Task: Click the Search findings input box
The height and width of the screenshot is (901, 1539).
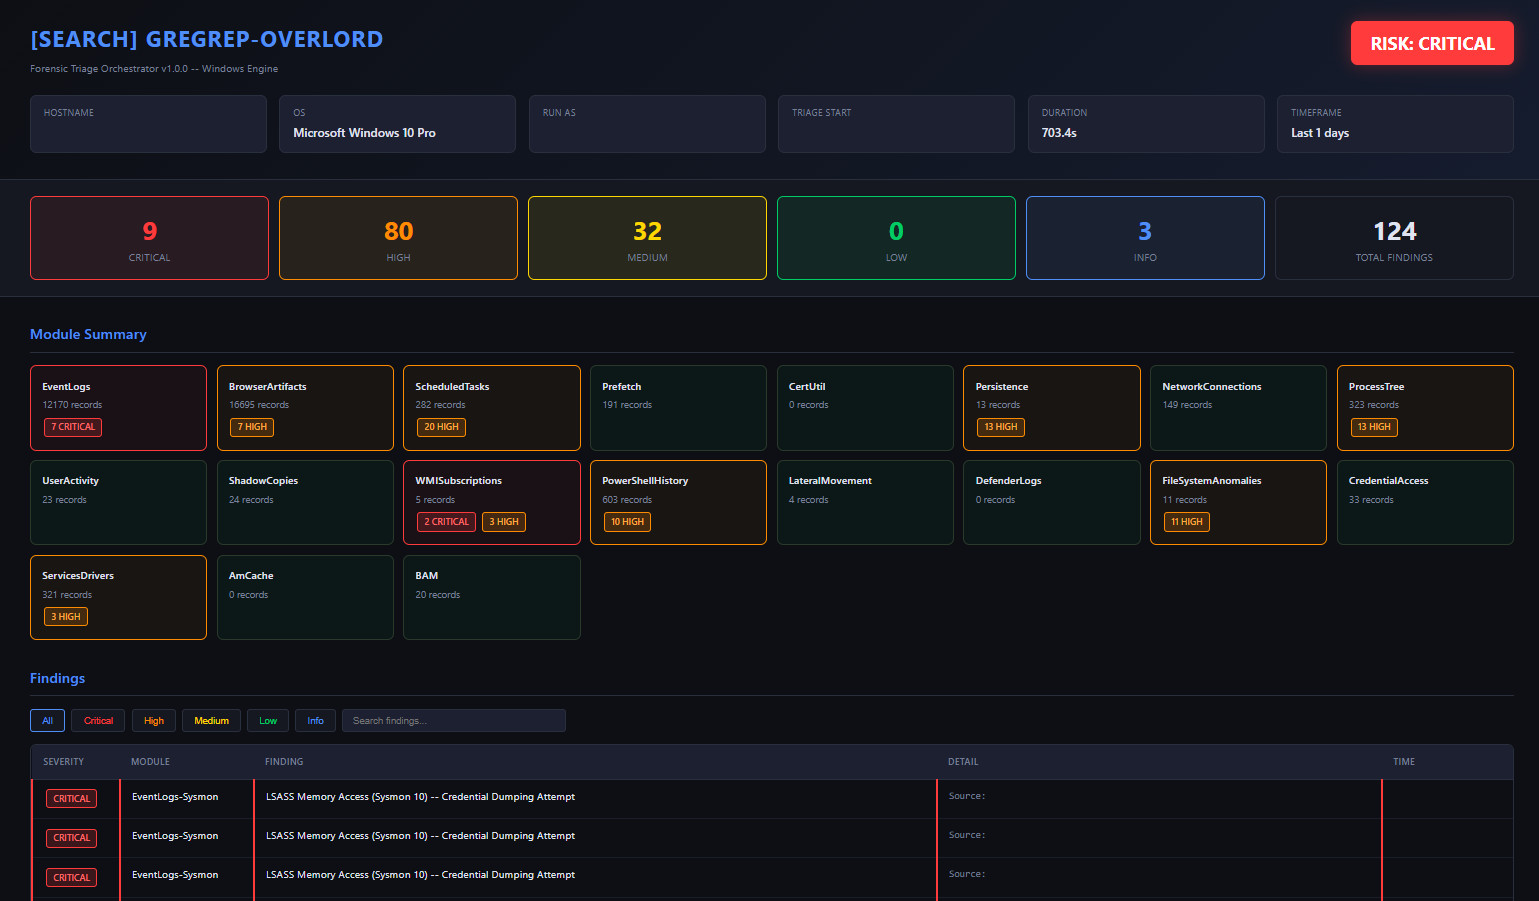Action: (454, 720)
